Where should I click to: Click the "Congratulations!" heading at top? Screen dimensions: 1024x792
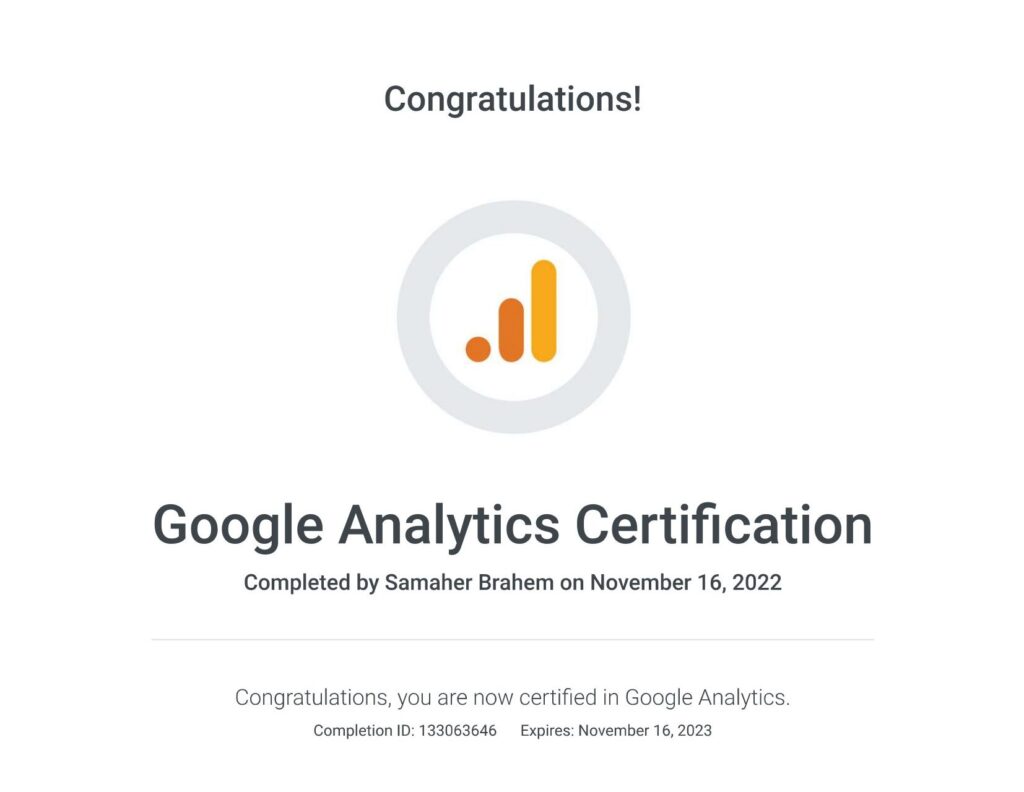(512, 99)
